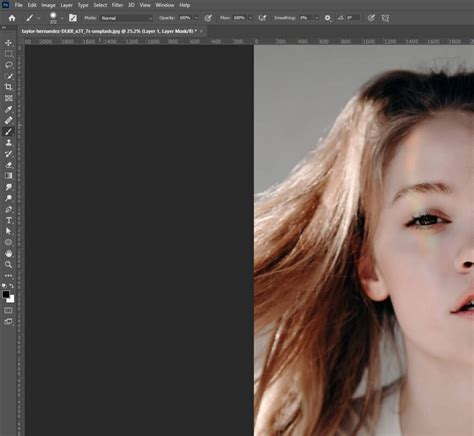Click the foreground color swatch
This screenshot has width=474, height=436.
click(x=6, y=294)
